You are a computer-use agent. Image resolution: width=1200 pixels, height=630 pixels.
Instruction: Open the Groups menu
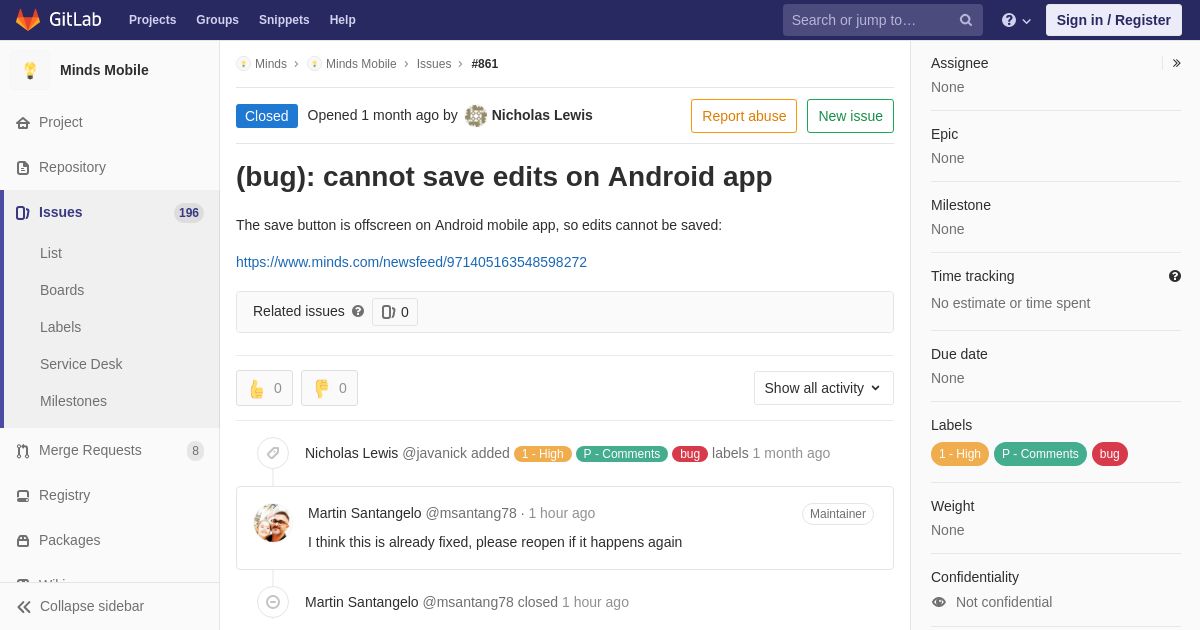tap(217, 20)
